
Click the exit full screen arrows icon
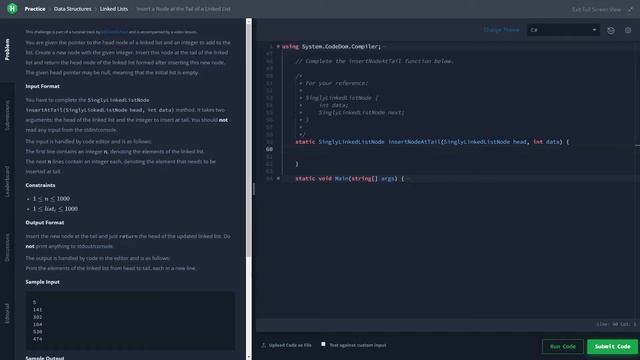[630, 9]
